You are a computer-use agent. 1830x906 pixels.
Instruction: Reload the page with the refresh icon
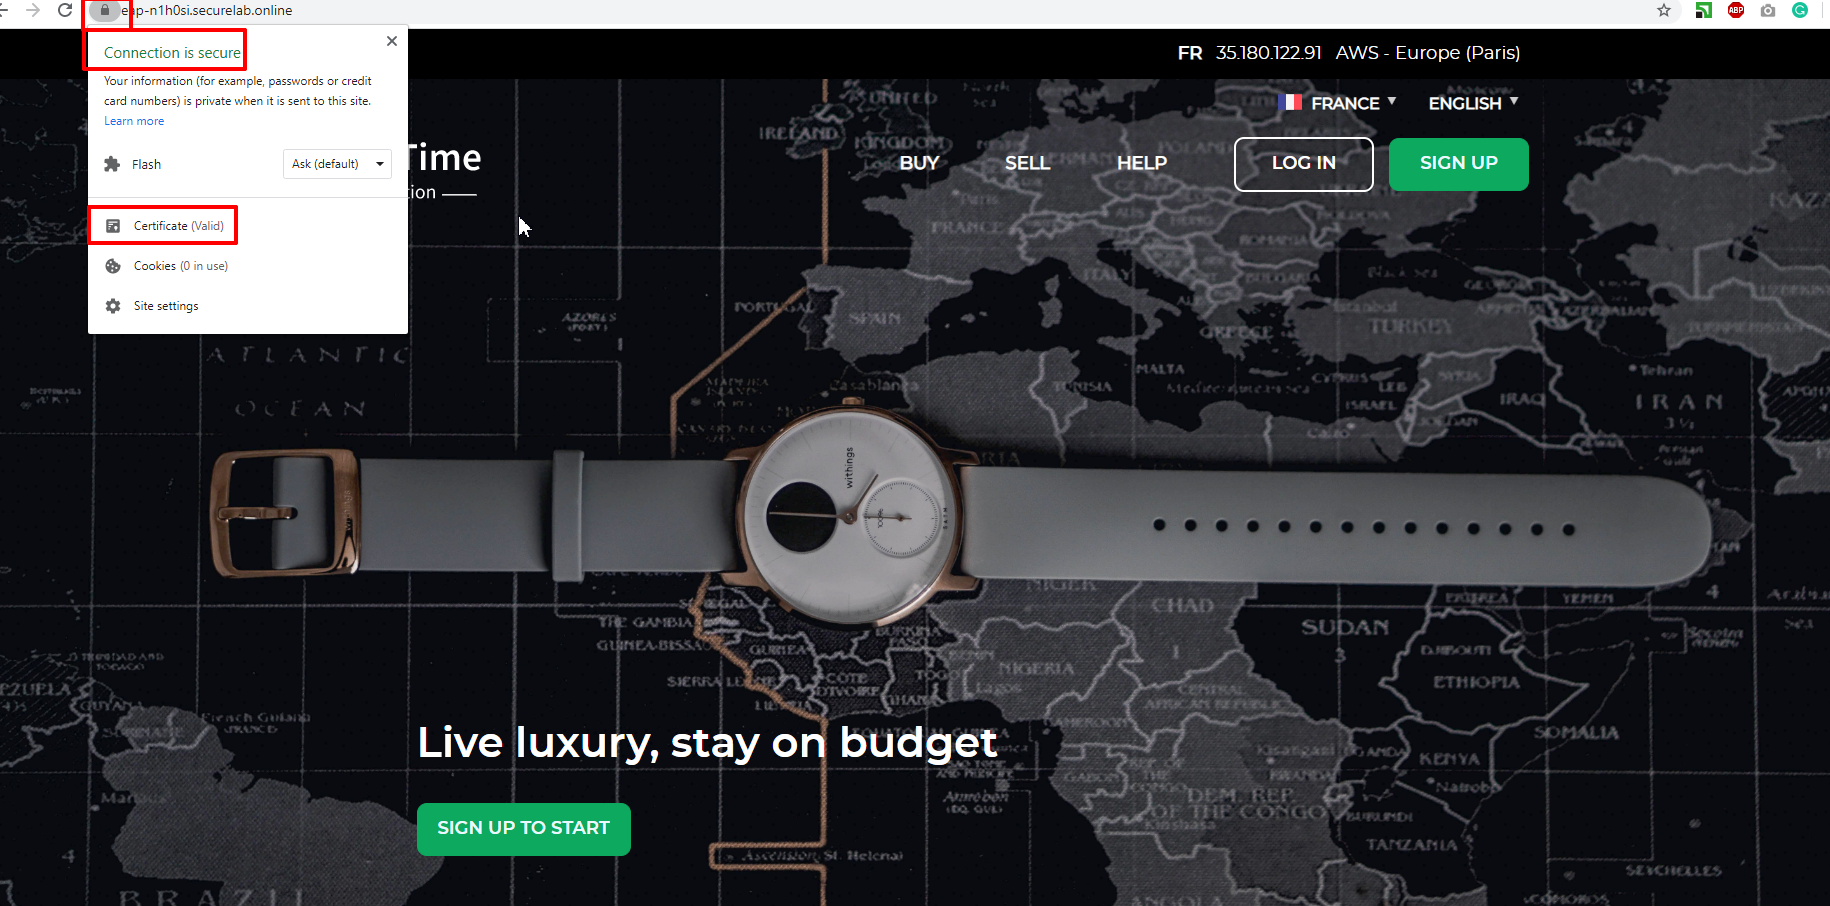pos(65,10)
